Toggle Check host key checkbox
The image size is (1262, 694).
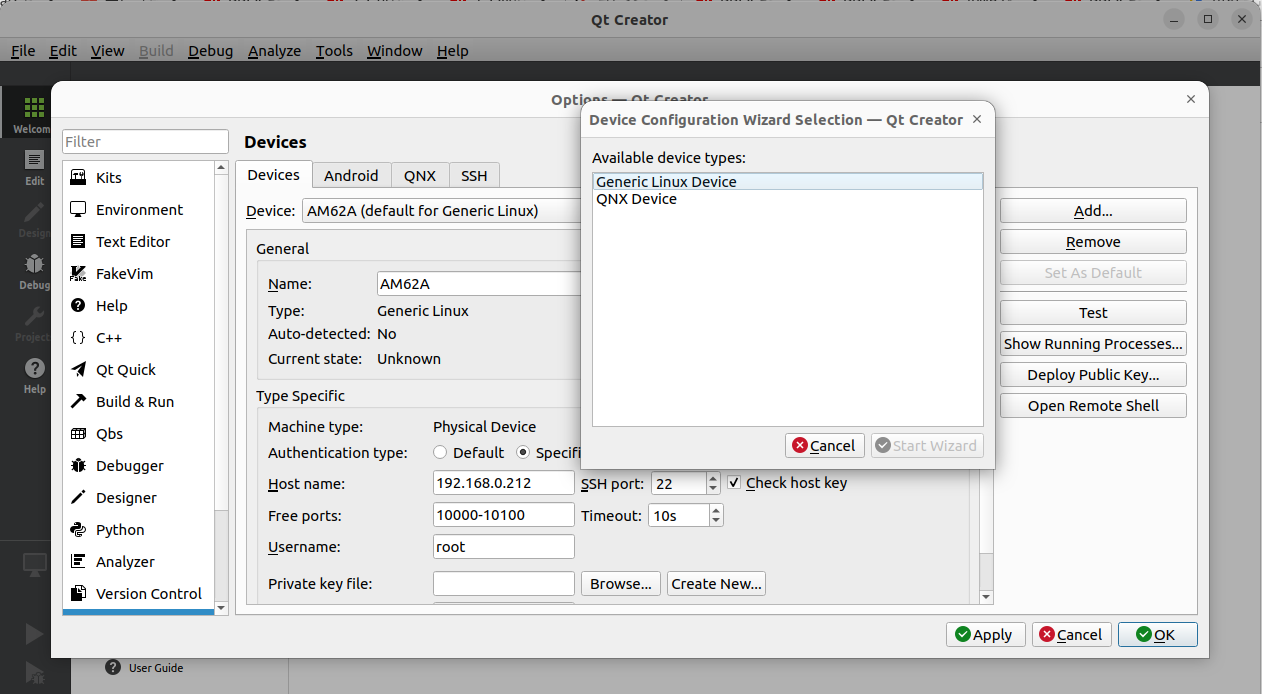(x=735, y=483)
